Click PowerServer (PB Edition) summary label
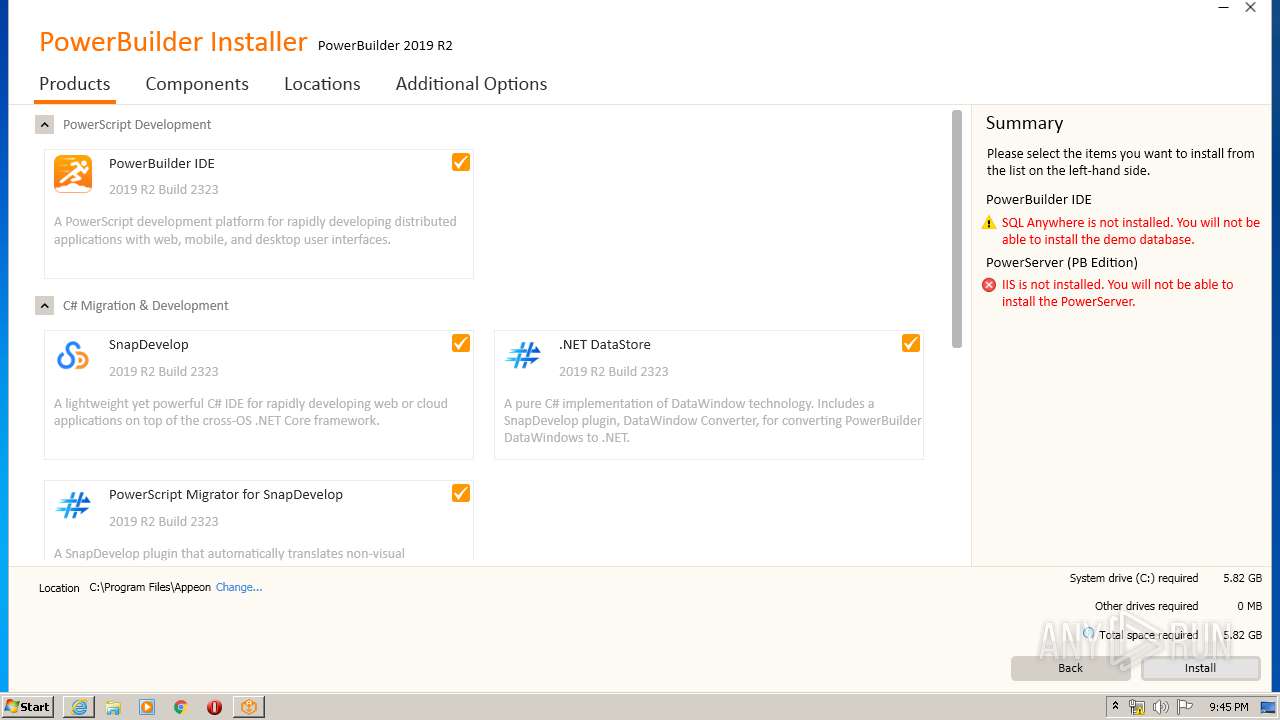Image resolution: width=1280 pixels, height=720 pixels. [x=1062, y=262]
